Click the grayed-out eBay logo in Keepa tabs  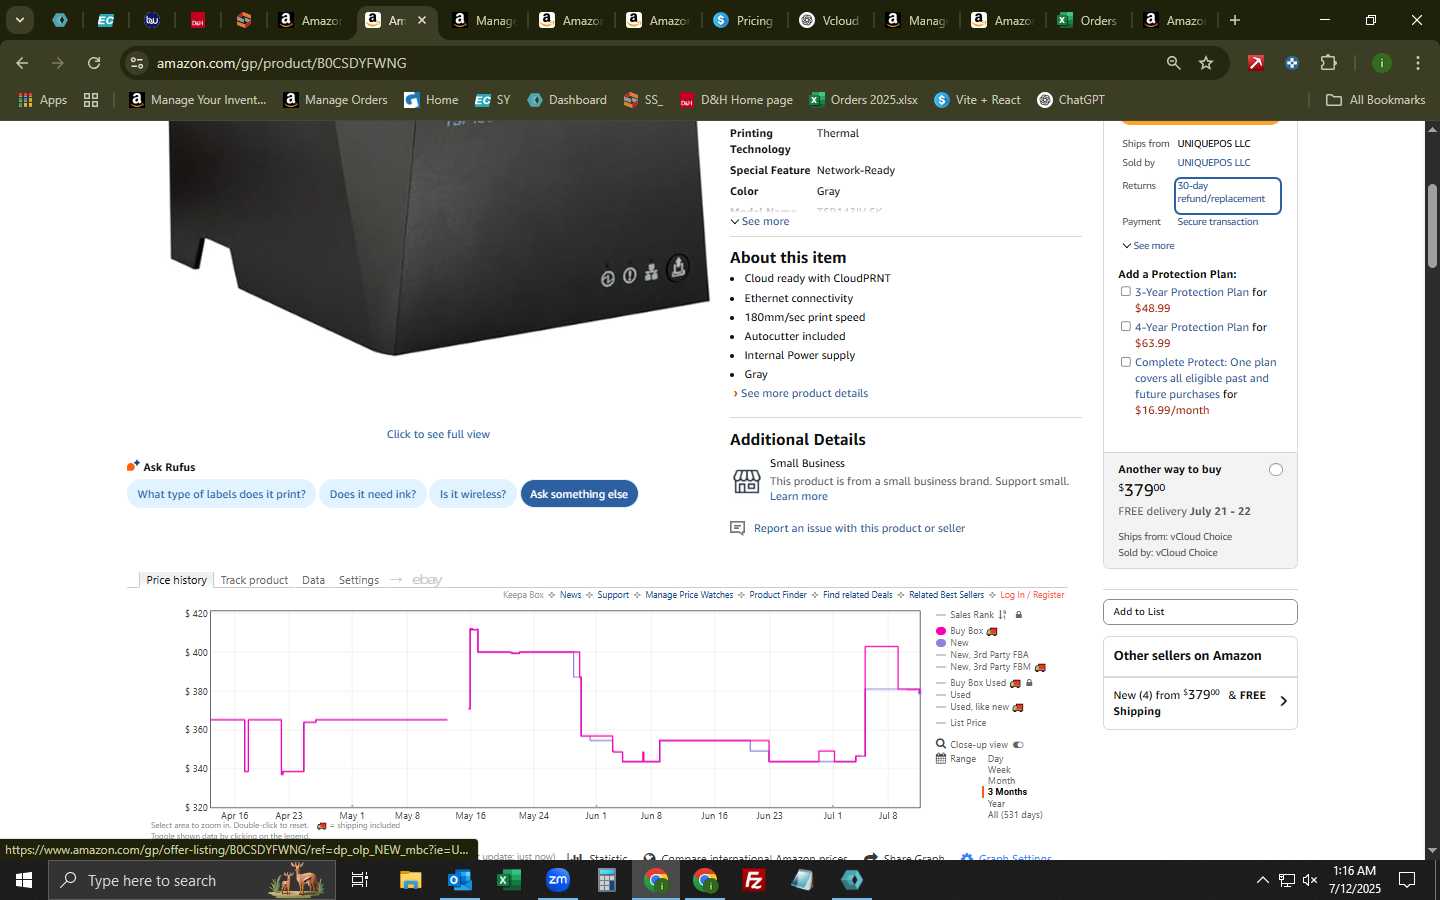point(427,580)
